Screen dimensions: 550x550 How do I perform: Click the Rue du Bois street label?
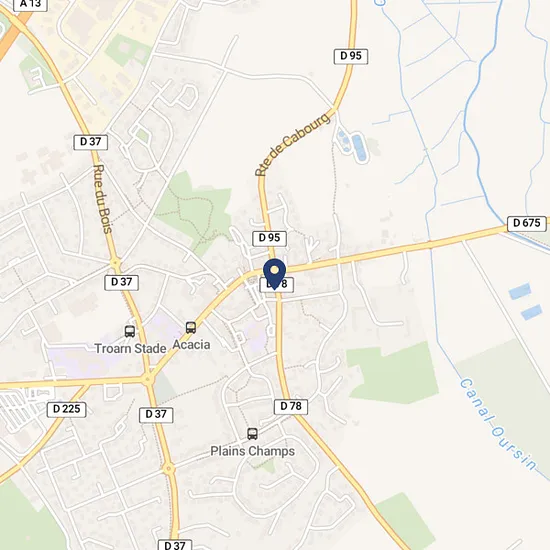pos(102,199)
